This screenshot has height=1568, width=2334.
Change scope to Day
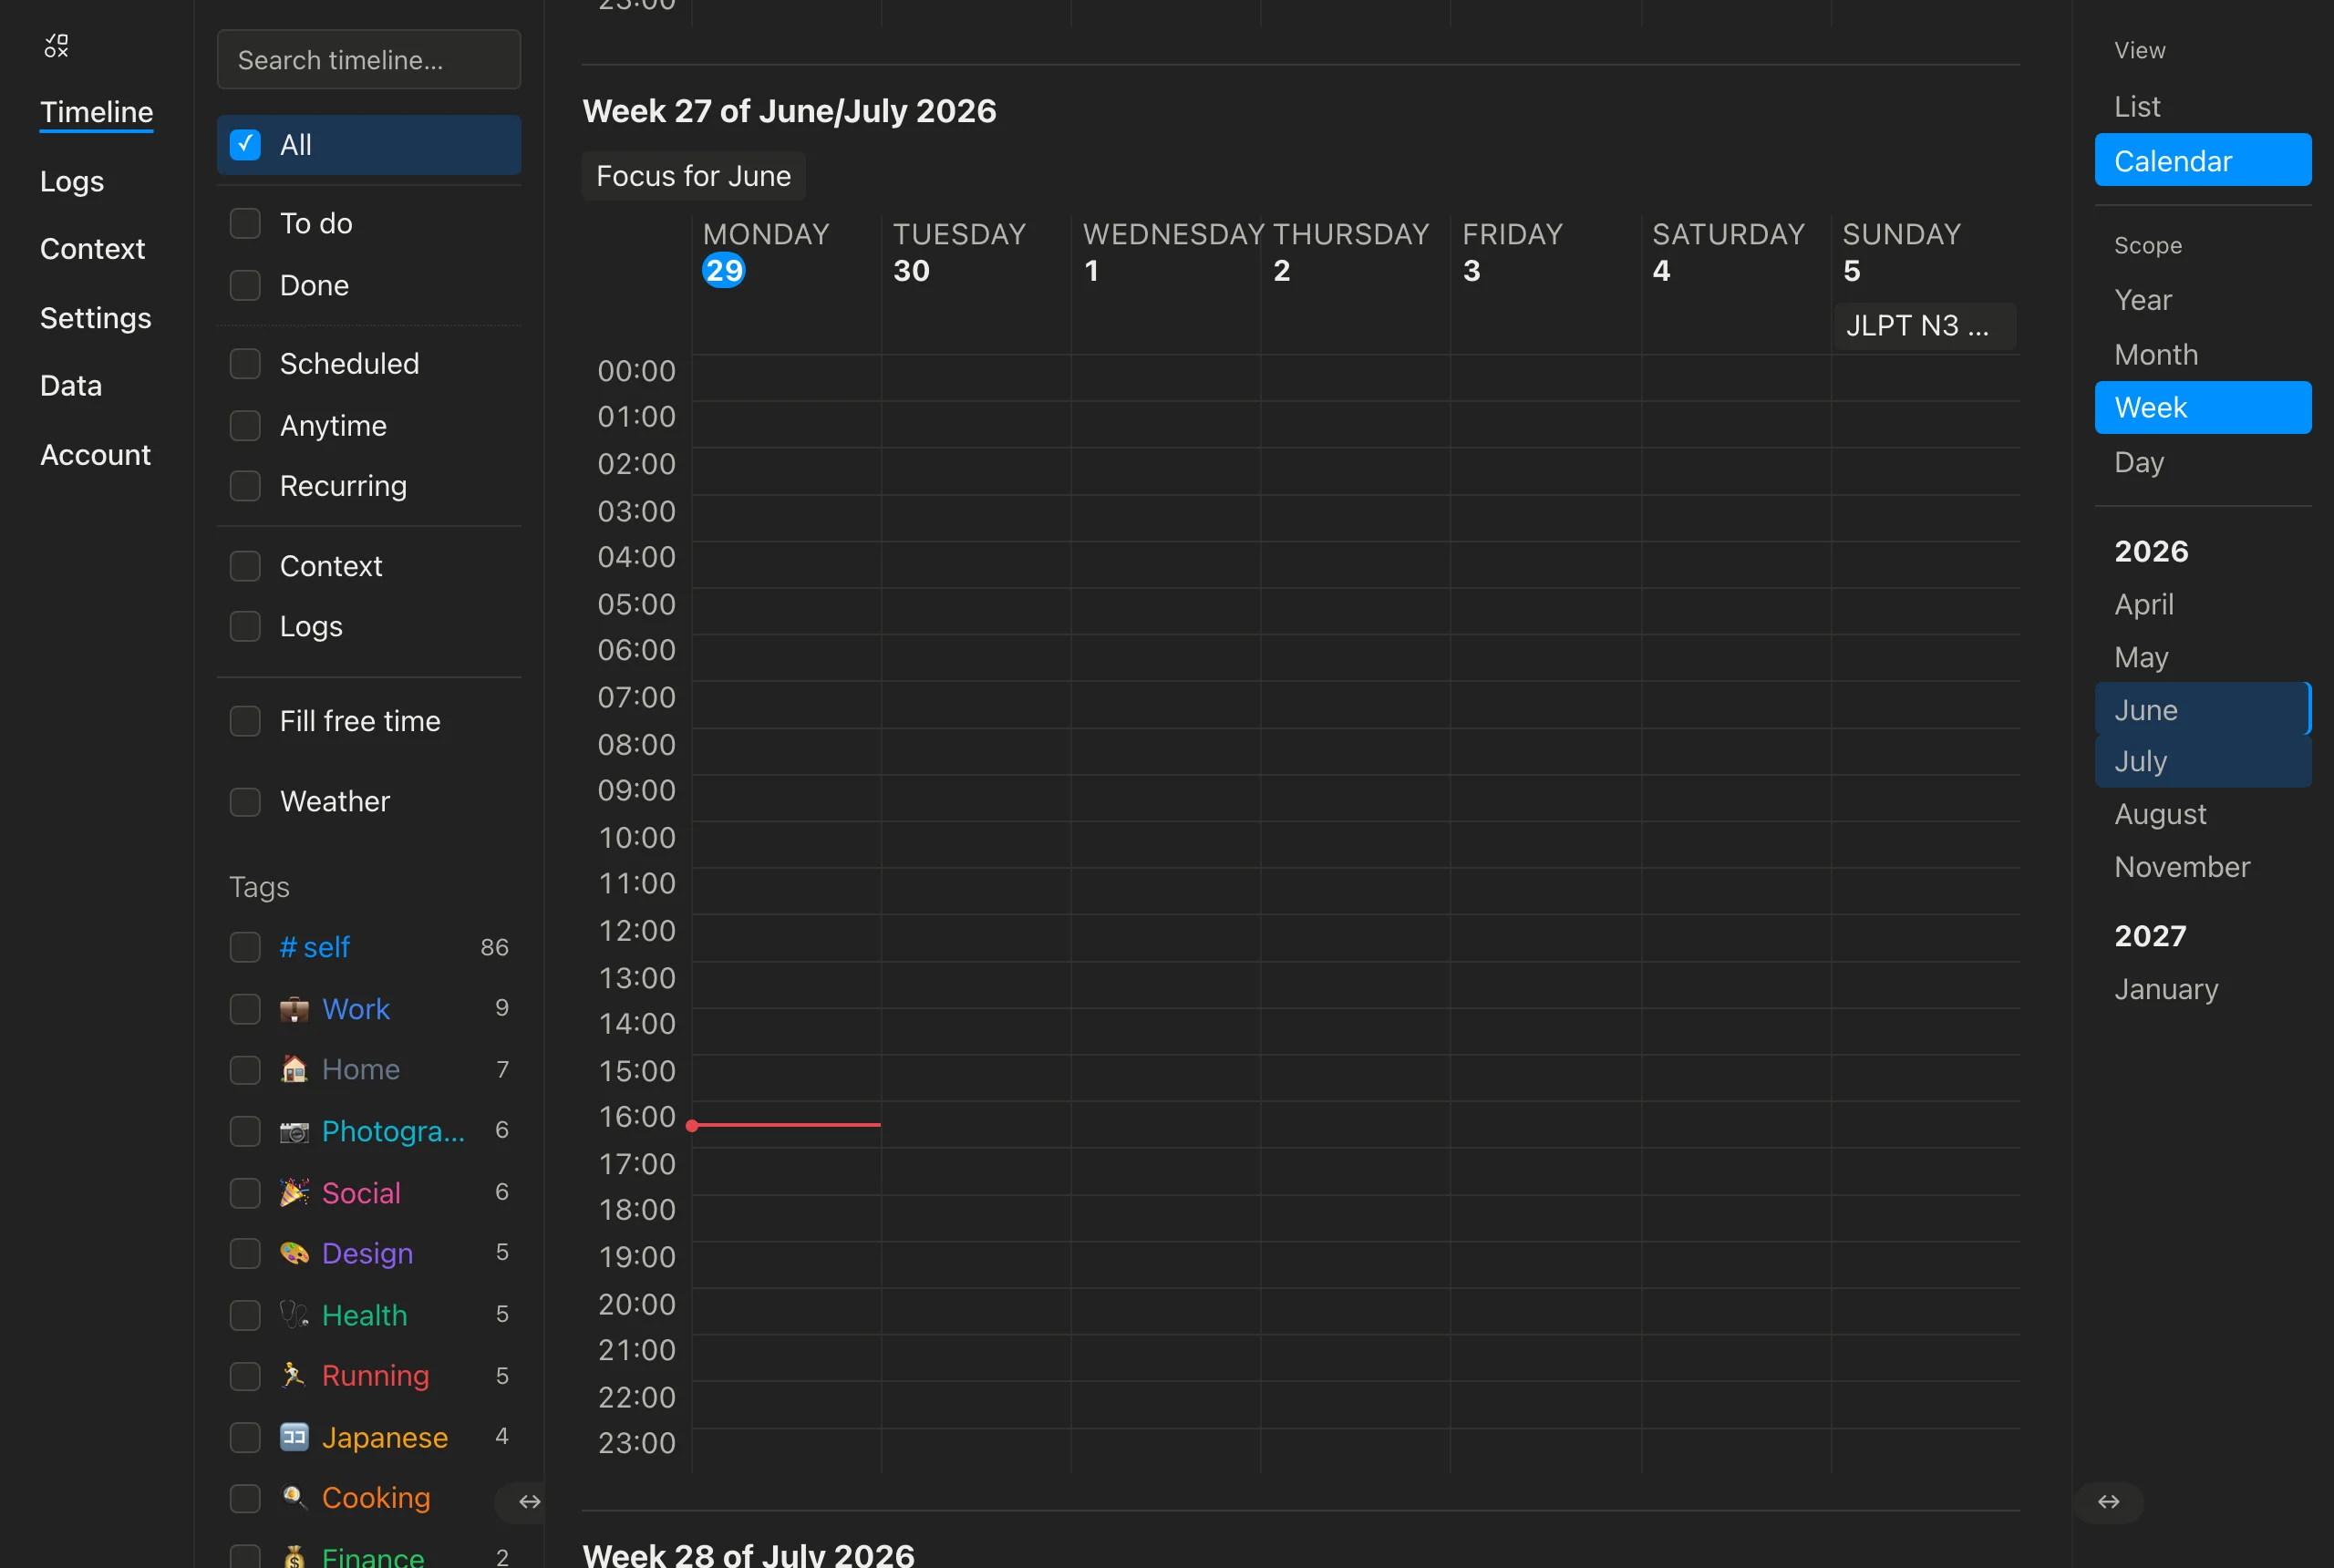[2203, 462]
